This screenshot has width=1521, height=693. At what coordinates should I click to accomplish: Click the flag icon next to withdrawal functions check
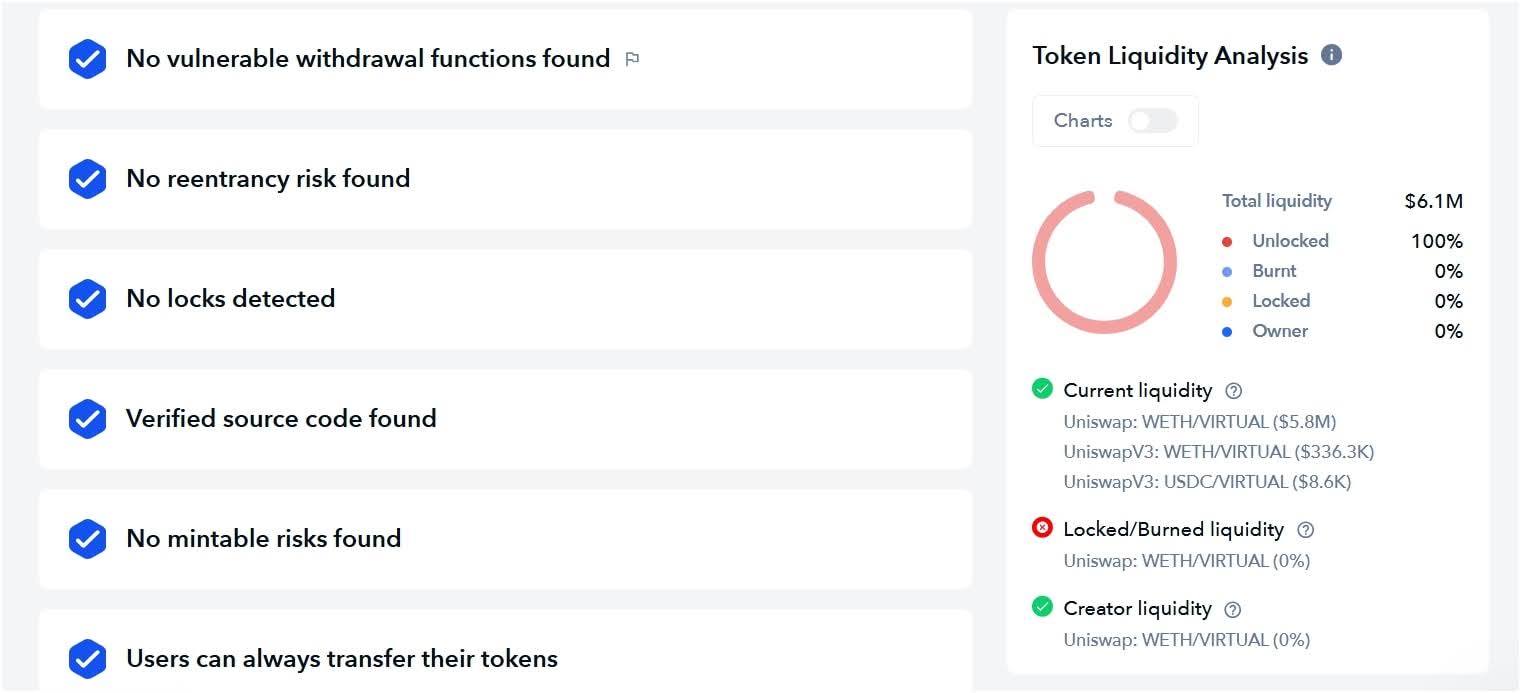coord(632,59)
